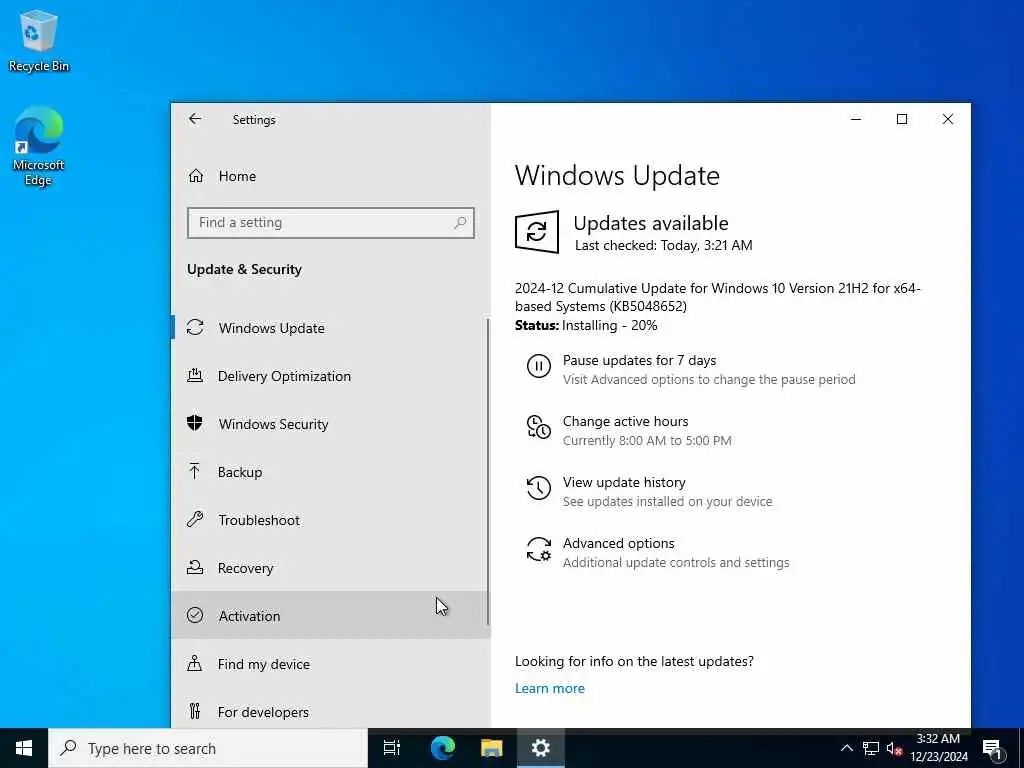This screenshot has height=768, width=1024.
Task: Launch Microsoft Edge from the taskbar
Action: point(443,748)
